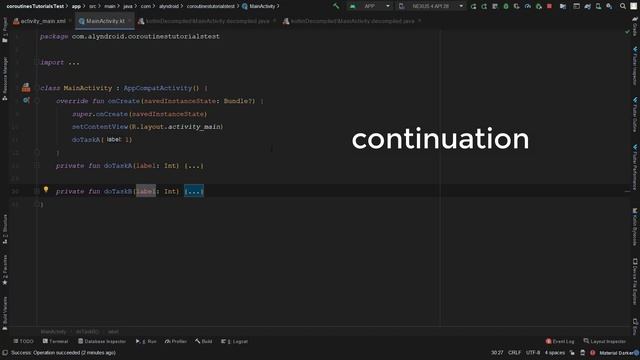Click 'coroutinesTutorialsTest' project breadcrumb
This screenshot has width=640, height=360.
(35, 6)
